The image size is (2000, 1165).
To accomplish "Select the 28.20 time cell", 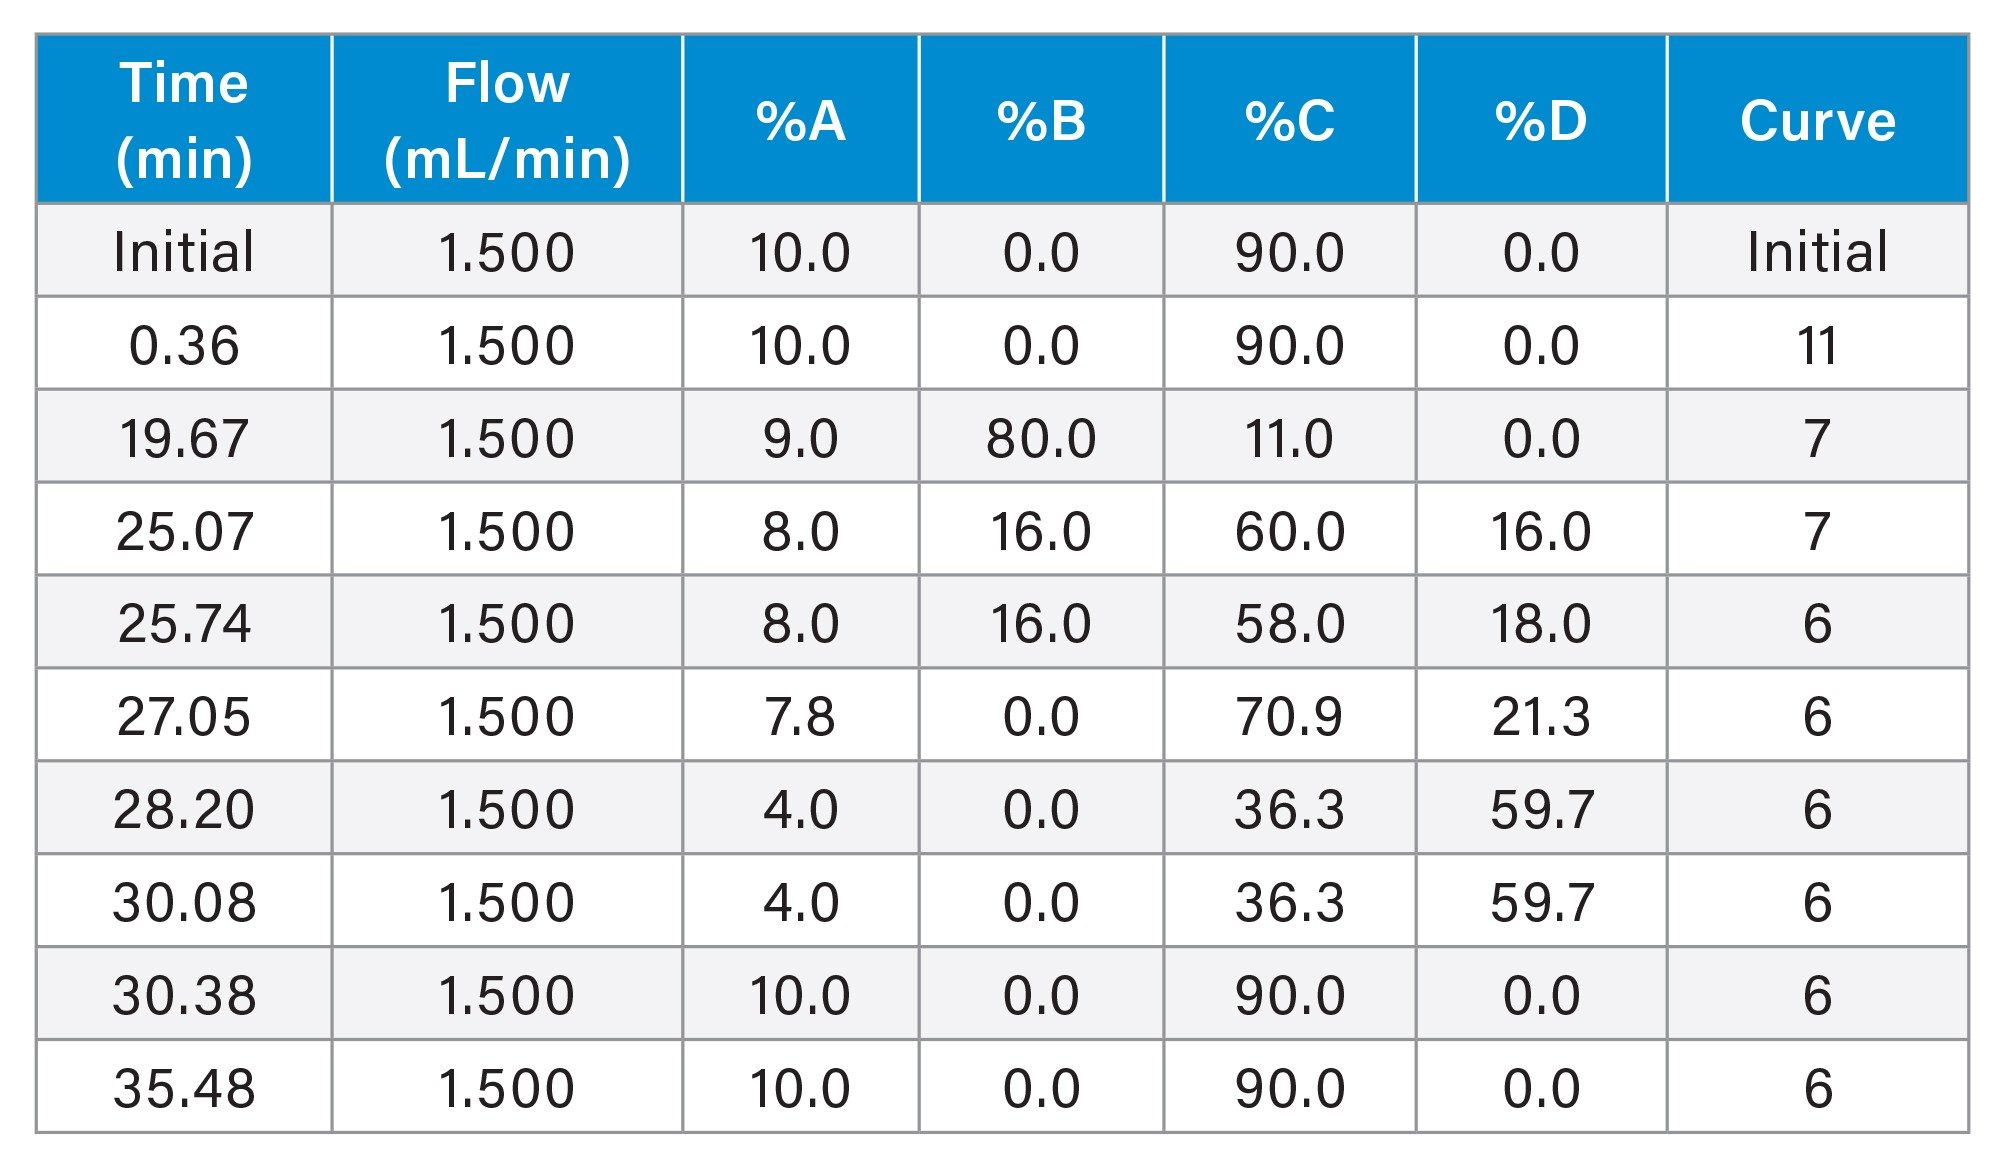I will pos(184,809).
